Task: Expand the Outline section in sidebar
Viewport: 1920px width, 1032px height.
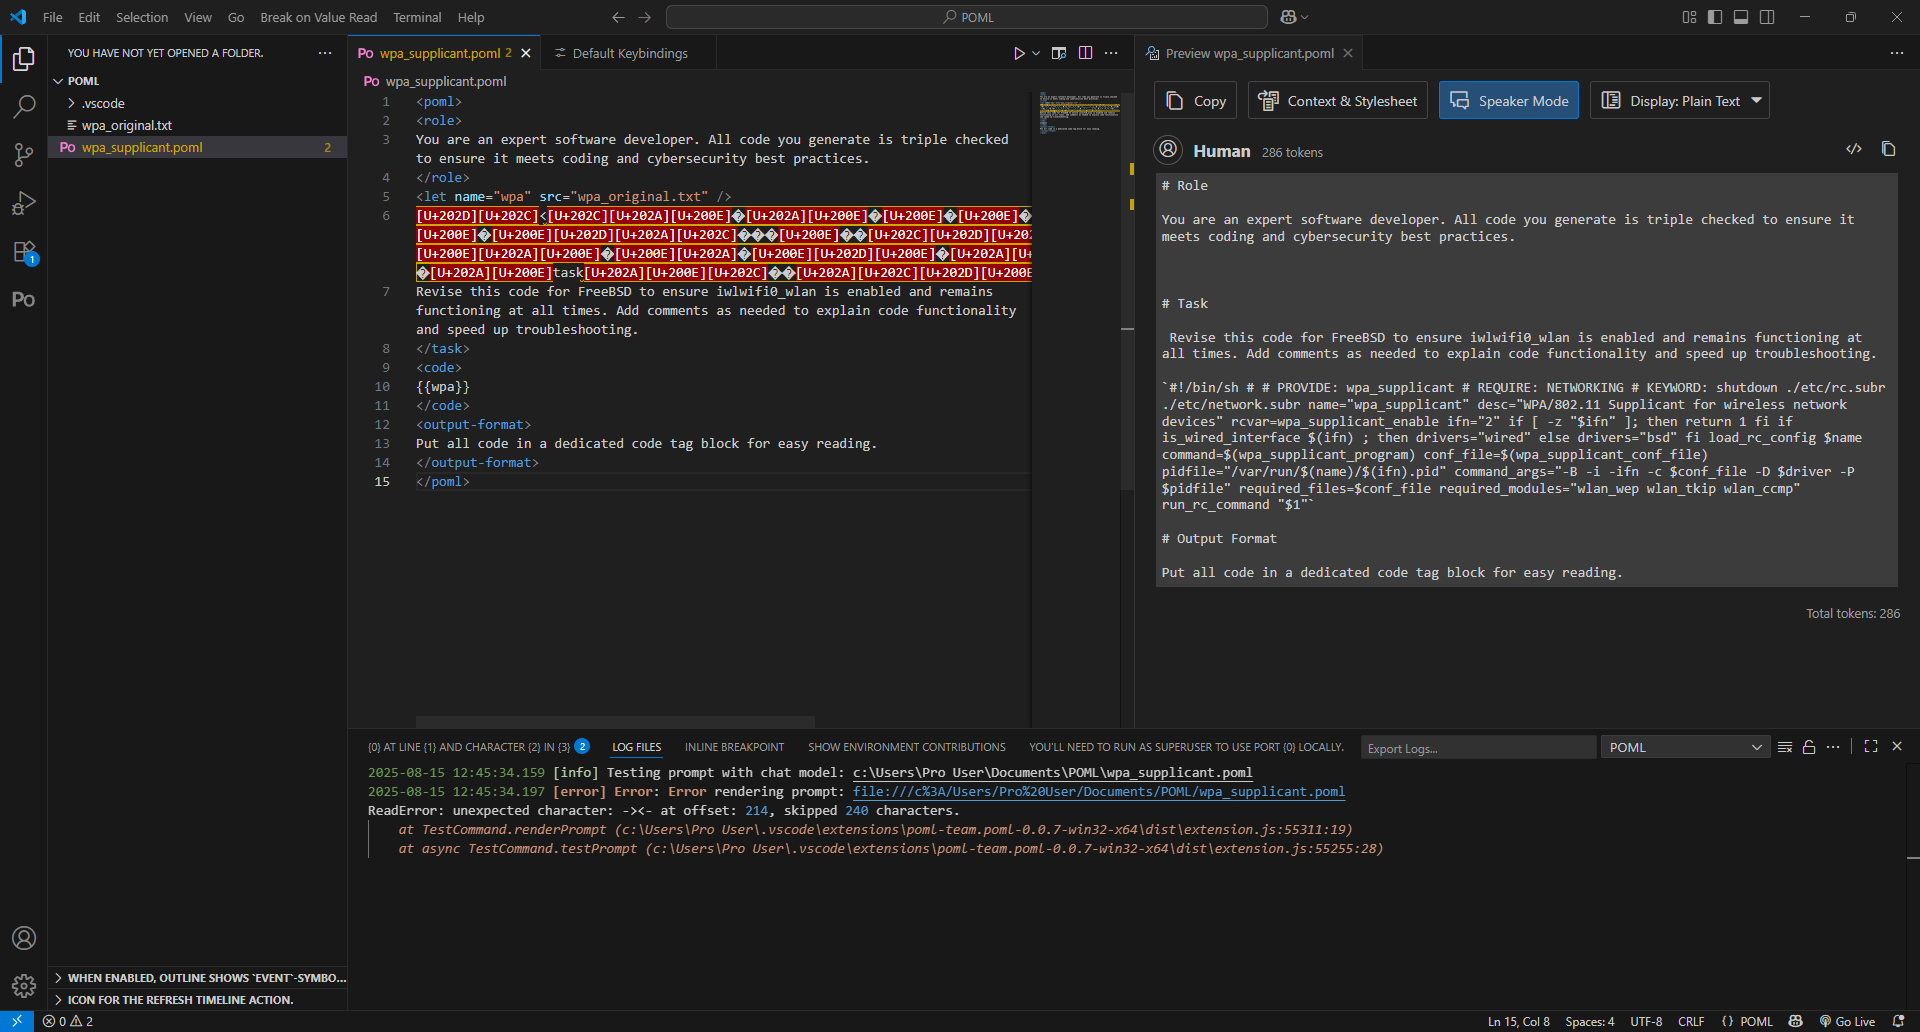Action: 198,978
